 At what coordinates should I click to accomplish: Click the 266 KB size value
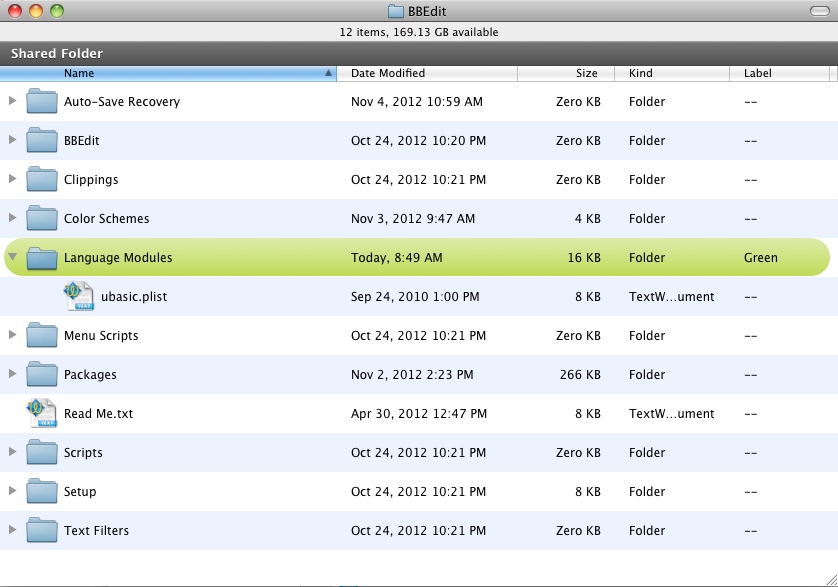[x=580, y=375]
